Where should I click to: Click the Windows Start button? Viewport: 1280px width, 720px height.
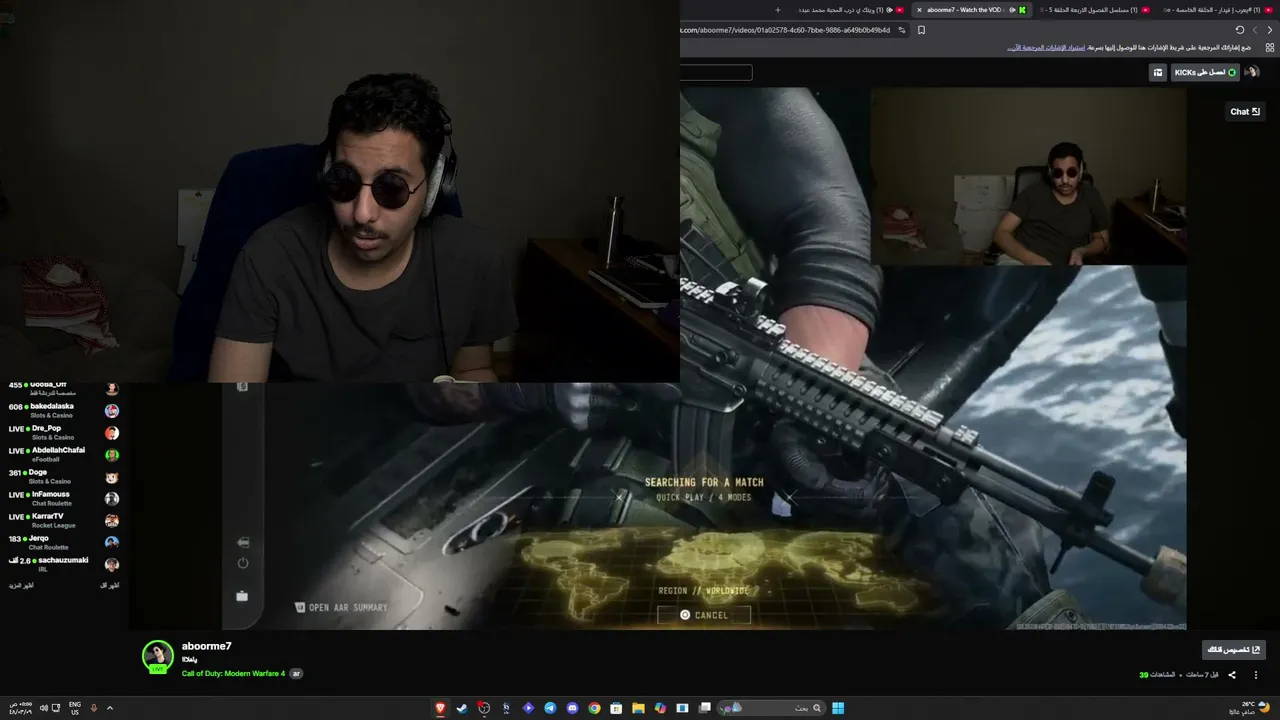(x=838, y=708)
